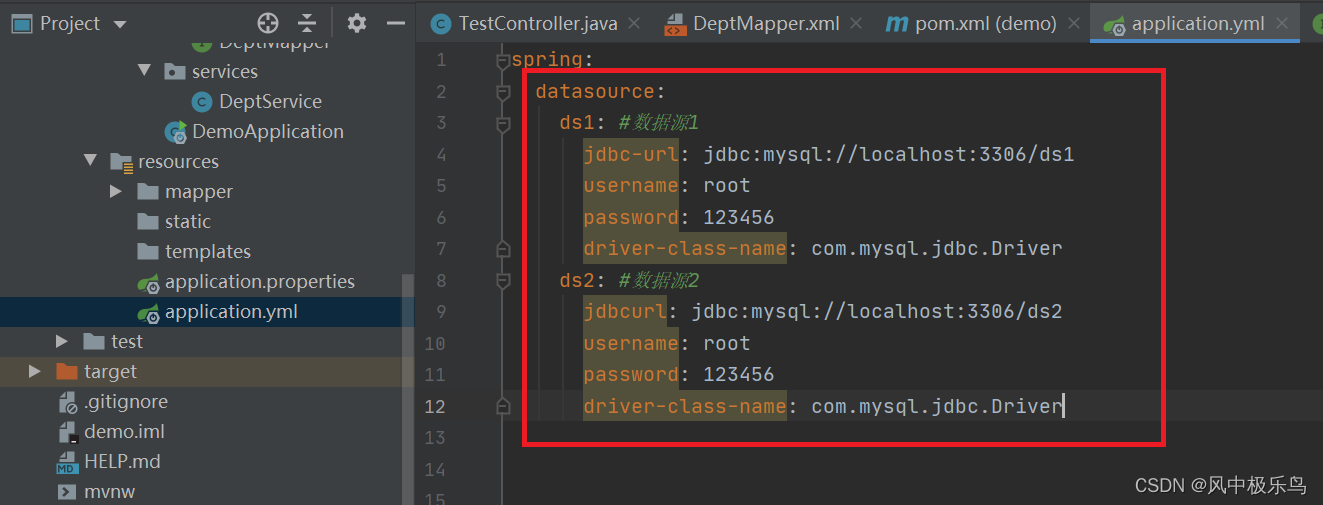Screen dimensions: 1323x505
Task: Click application.yml file icon in tree
Action: click(148, 312)
